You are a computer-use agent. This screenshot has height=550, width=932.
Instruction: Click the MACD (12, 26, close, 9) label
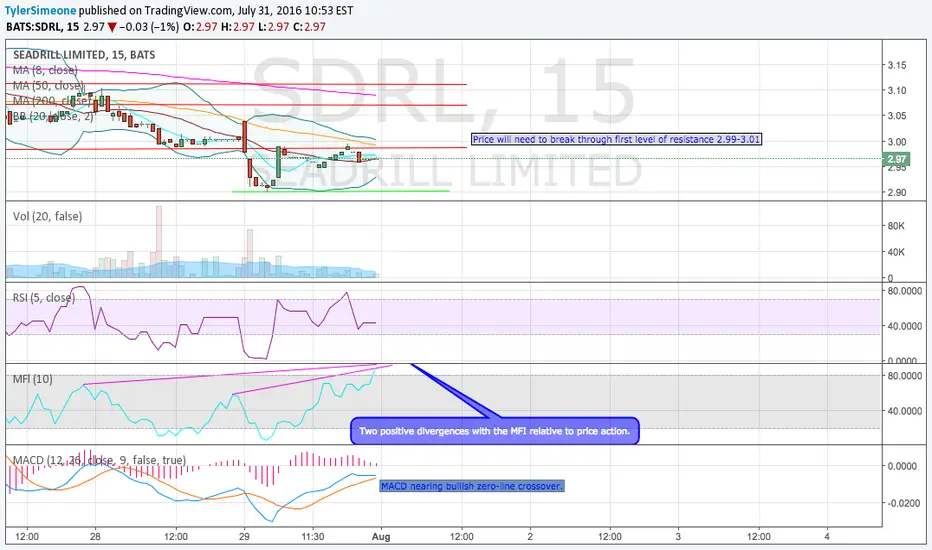[x=99, y=460]
